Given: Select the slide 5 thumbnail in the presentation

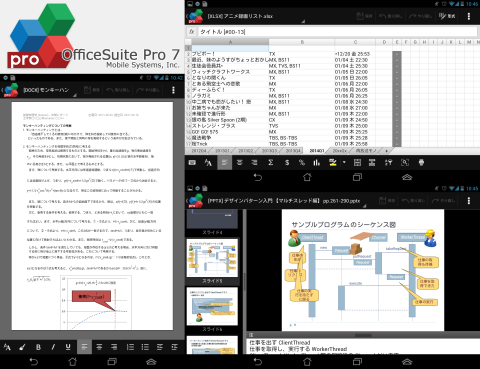Looking at the screenshot, I should 212,258.
